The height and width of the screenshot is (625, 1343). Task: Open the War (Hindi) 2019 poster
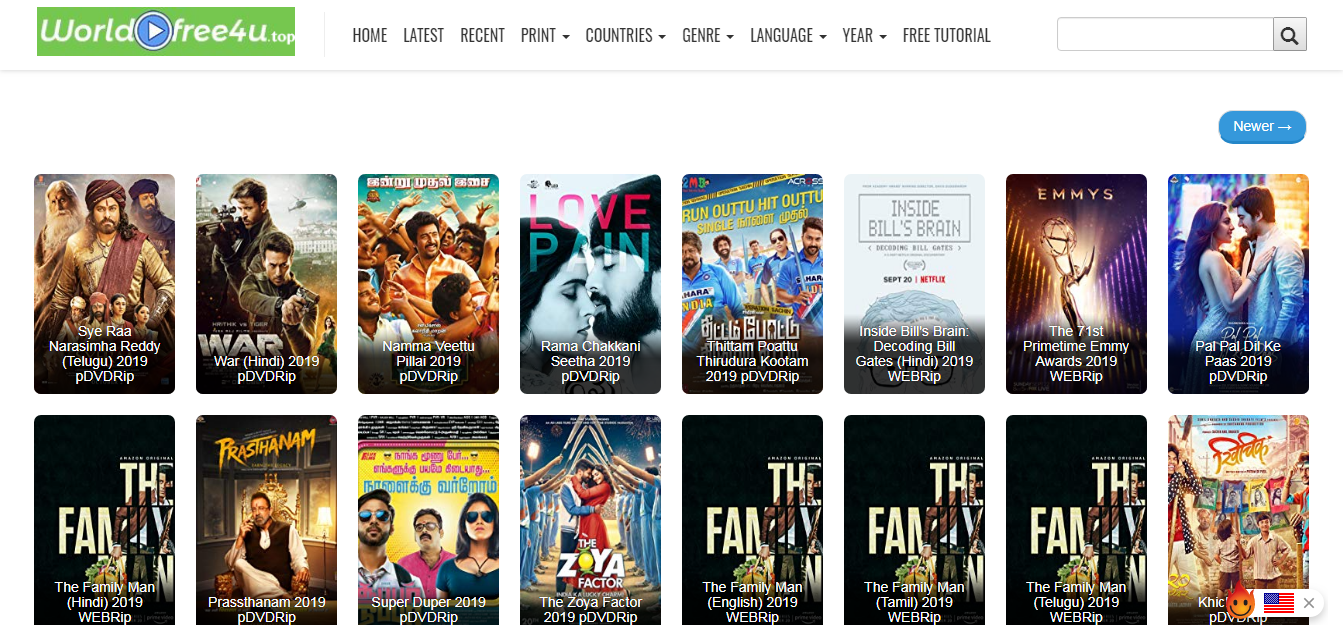point(266,284)
